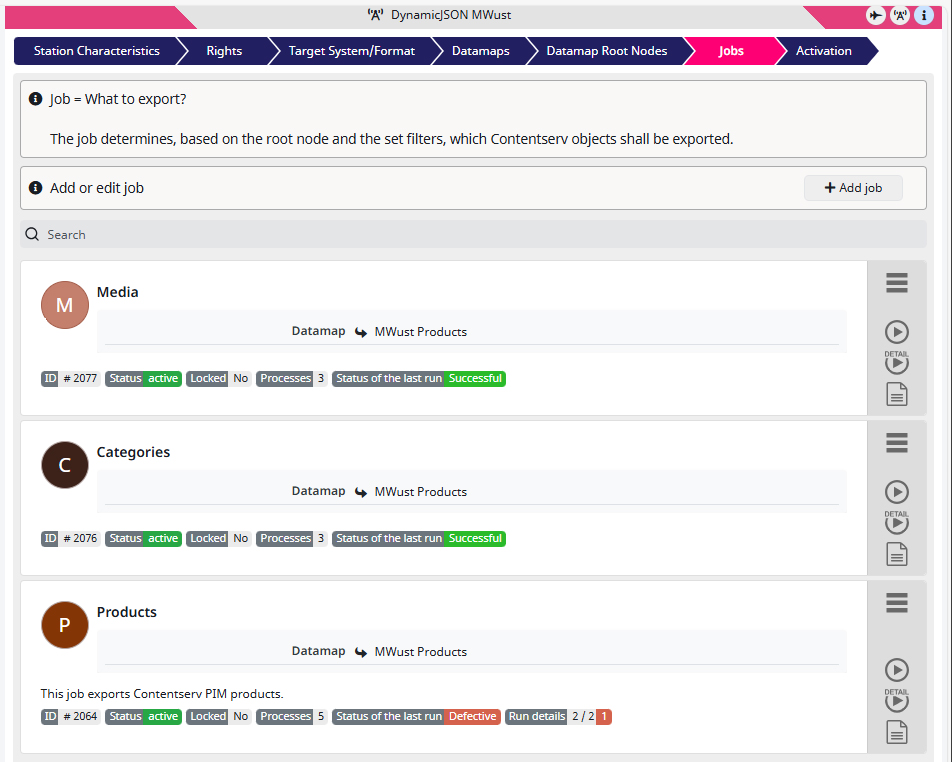
Task: Click the 'Locked No' badge of Categories job
Action: coord(219,539)
